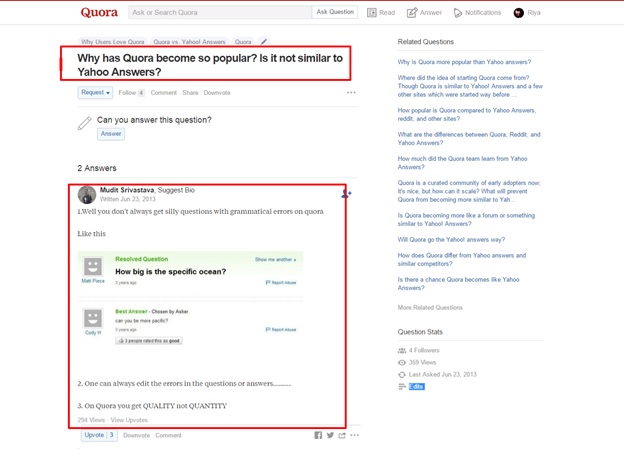Upvote Mudit's answer
The height and width of the screenshot is (449, 624).
(99, 435)
